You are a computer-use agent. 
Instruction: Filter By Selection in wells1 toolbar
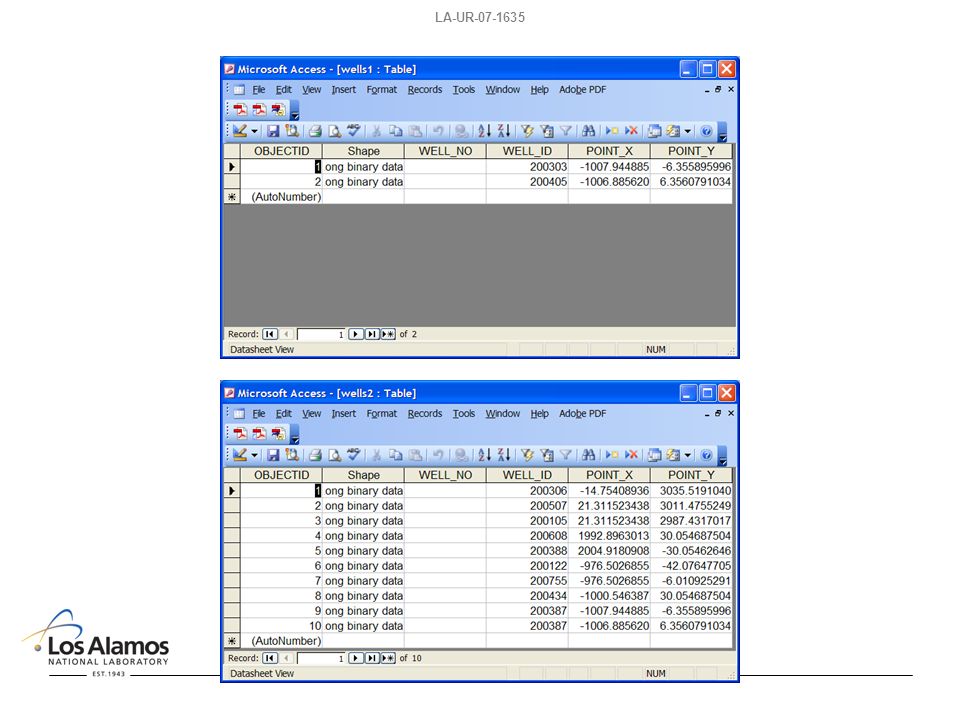pyautogui.click(x=527, y=131)
